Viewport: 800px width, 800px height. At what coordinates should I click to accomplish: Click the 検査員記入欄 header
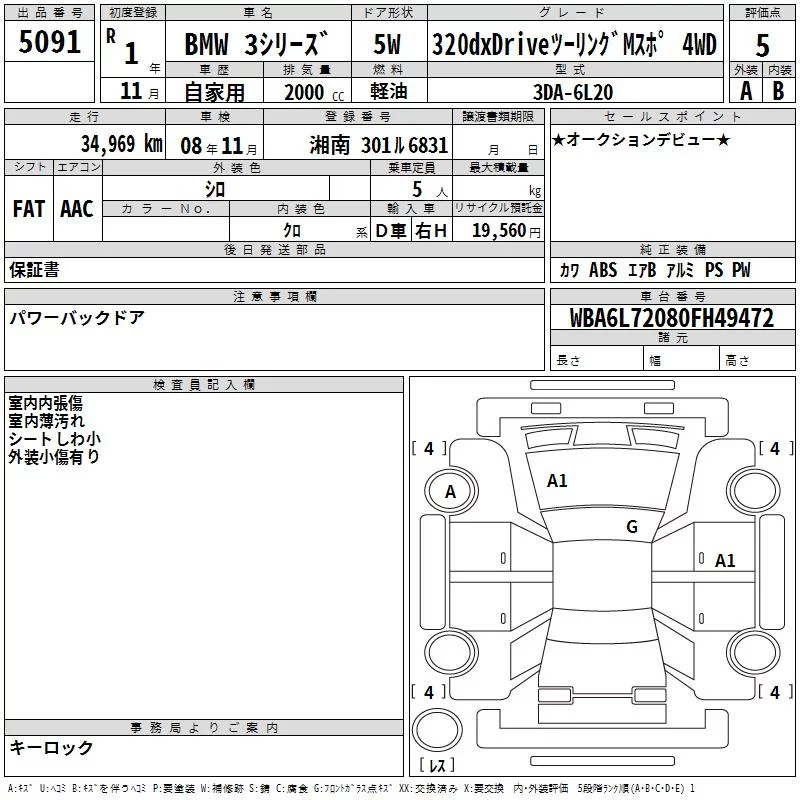tap(204, 385)
